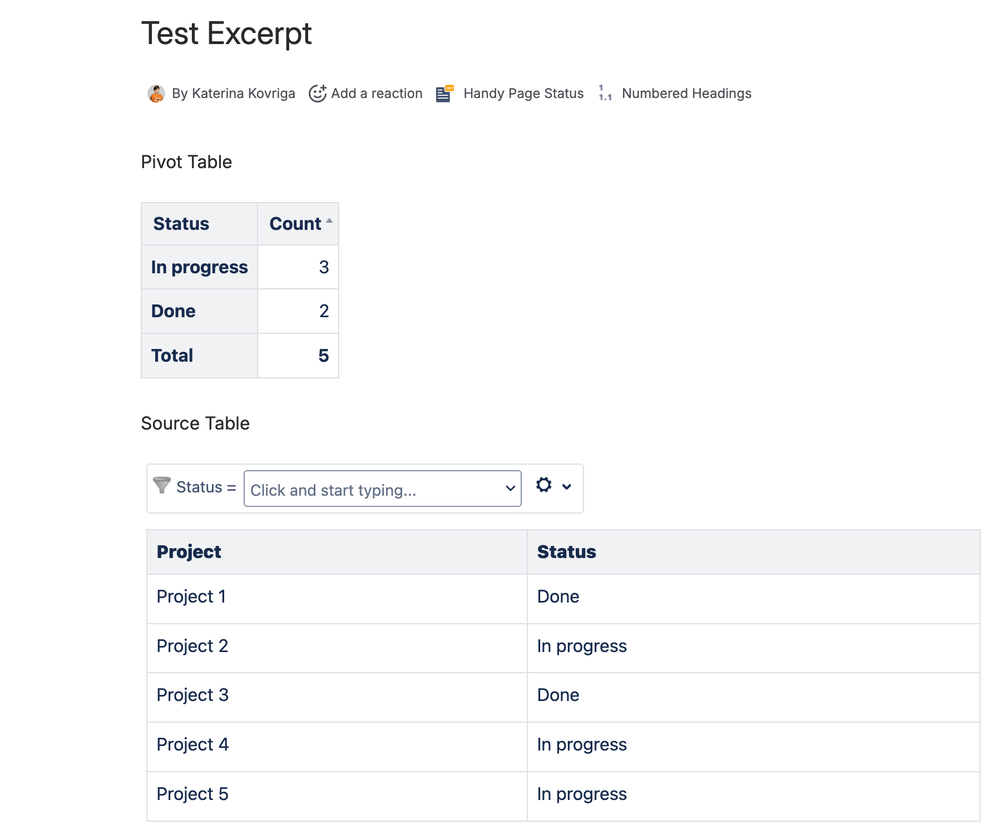Click the Handy Page Status icon
Screen dimensions: 999x838
[444, 93]
